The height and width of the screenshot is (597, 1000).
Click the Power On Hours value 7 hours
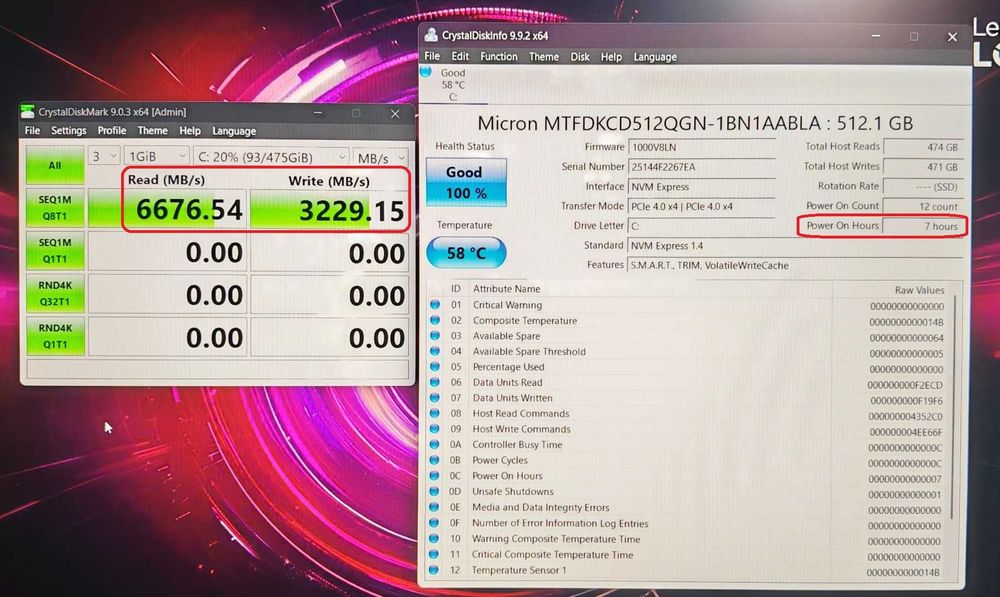click(923, 226)
